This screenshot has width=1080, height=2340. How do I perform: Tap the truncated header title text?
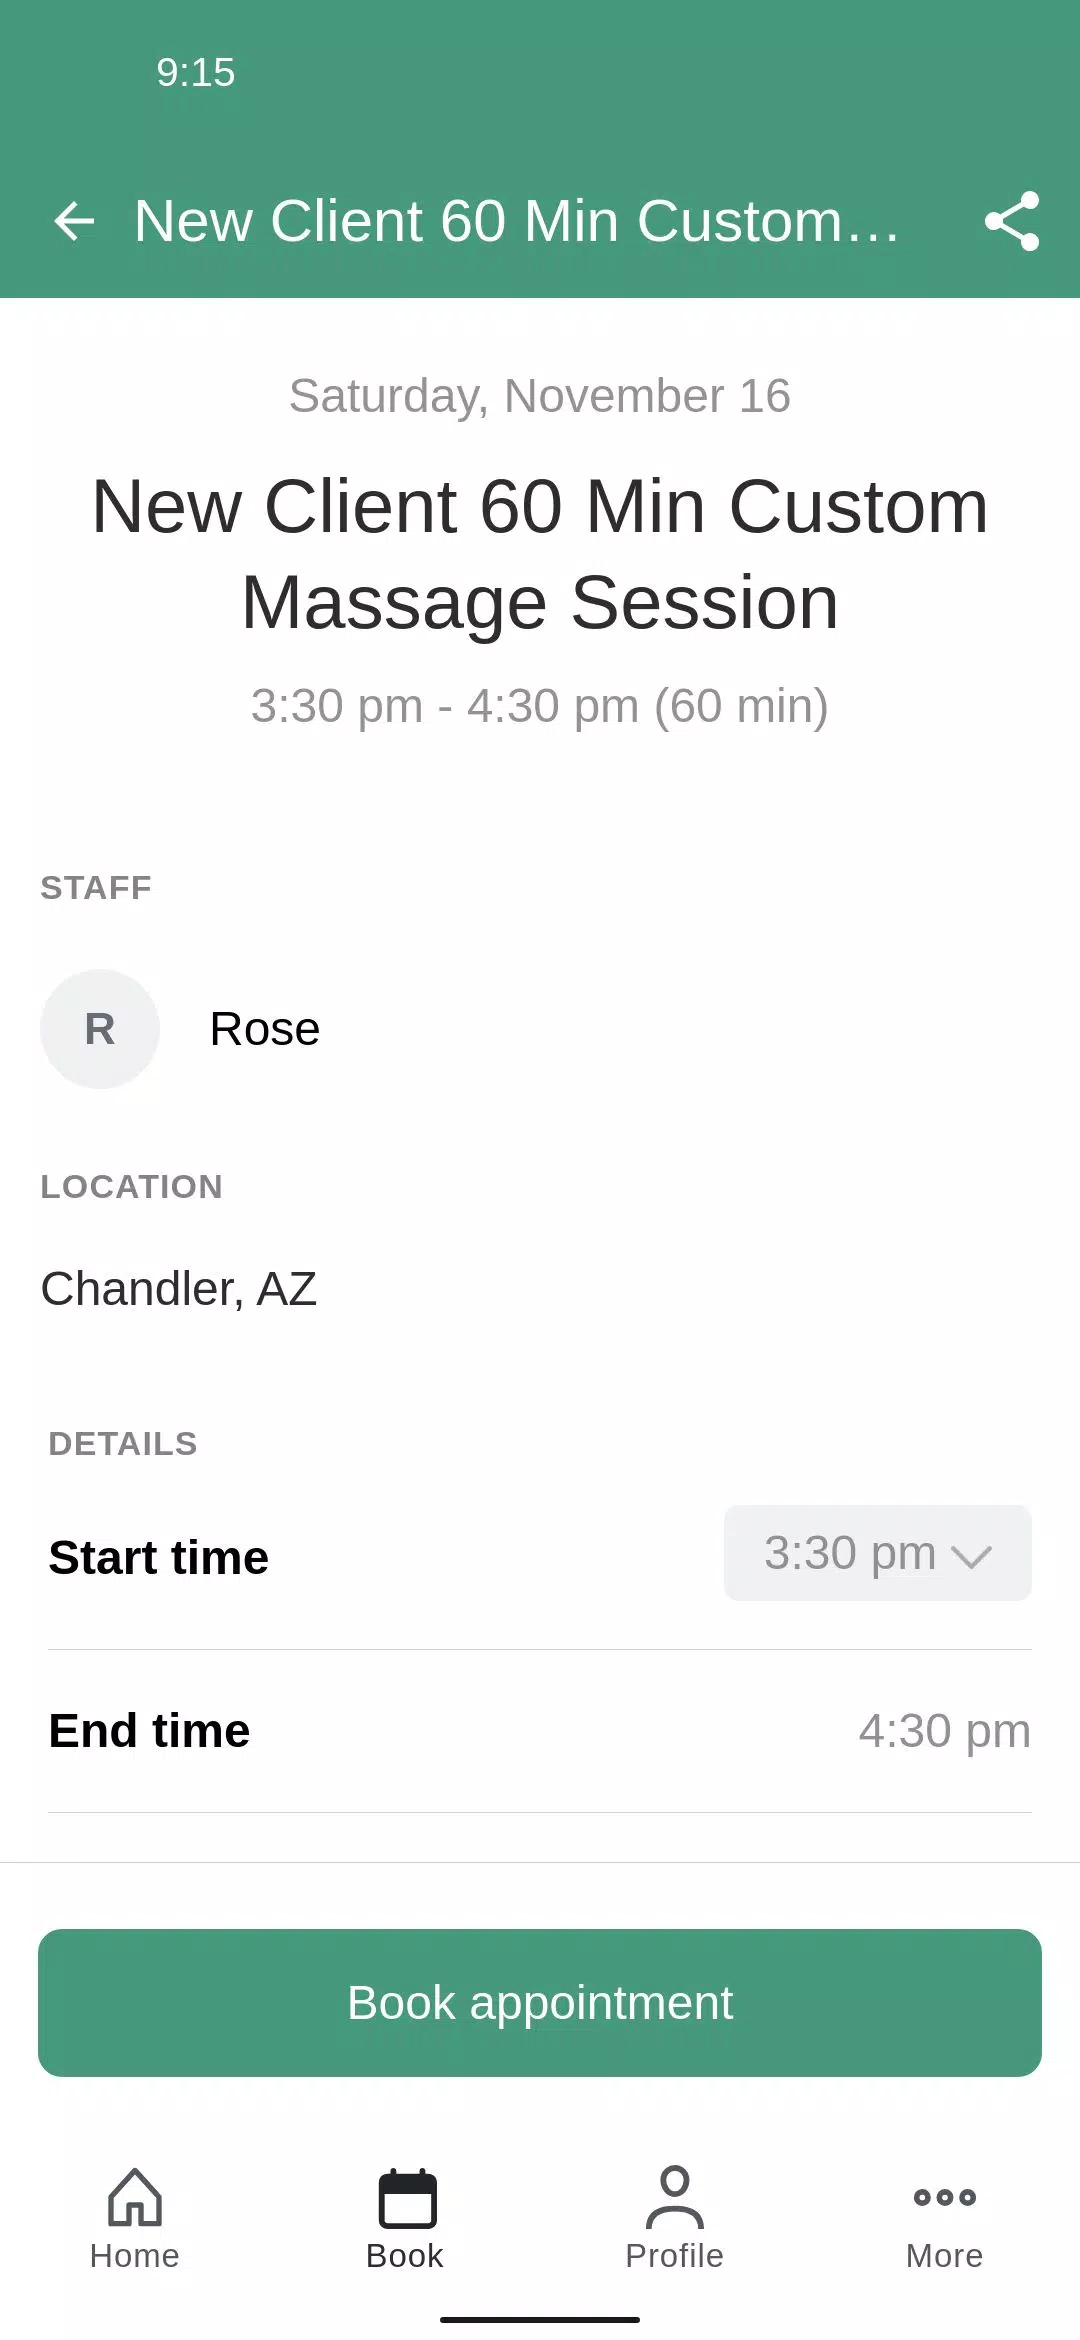517,221
